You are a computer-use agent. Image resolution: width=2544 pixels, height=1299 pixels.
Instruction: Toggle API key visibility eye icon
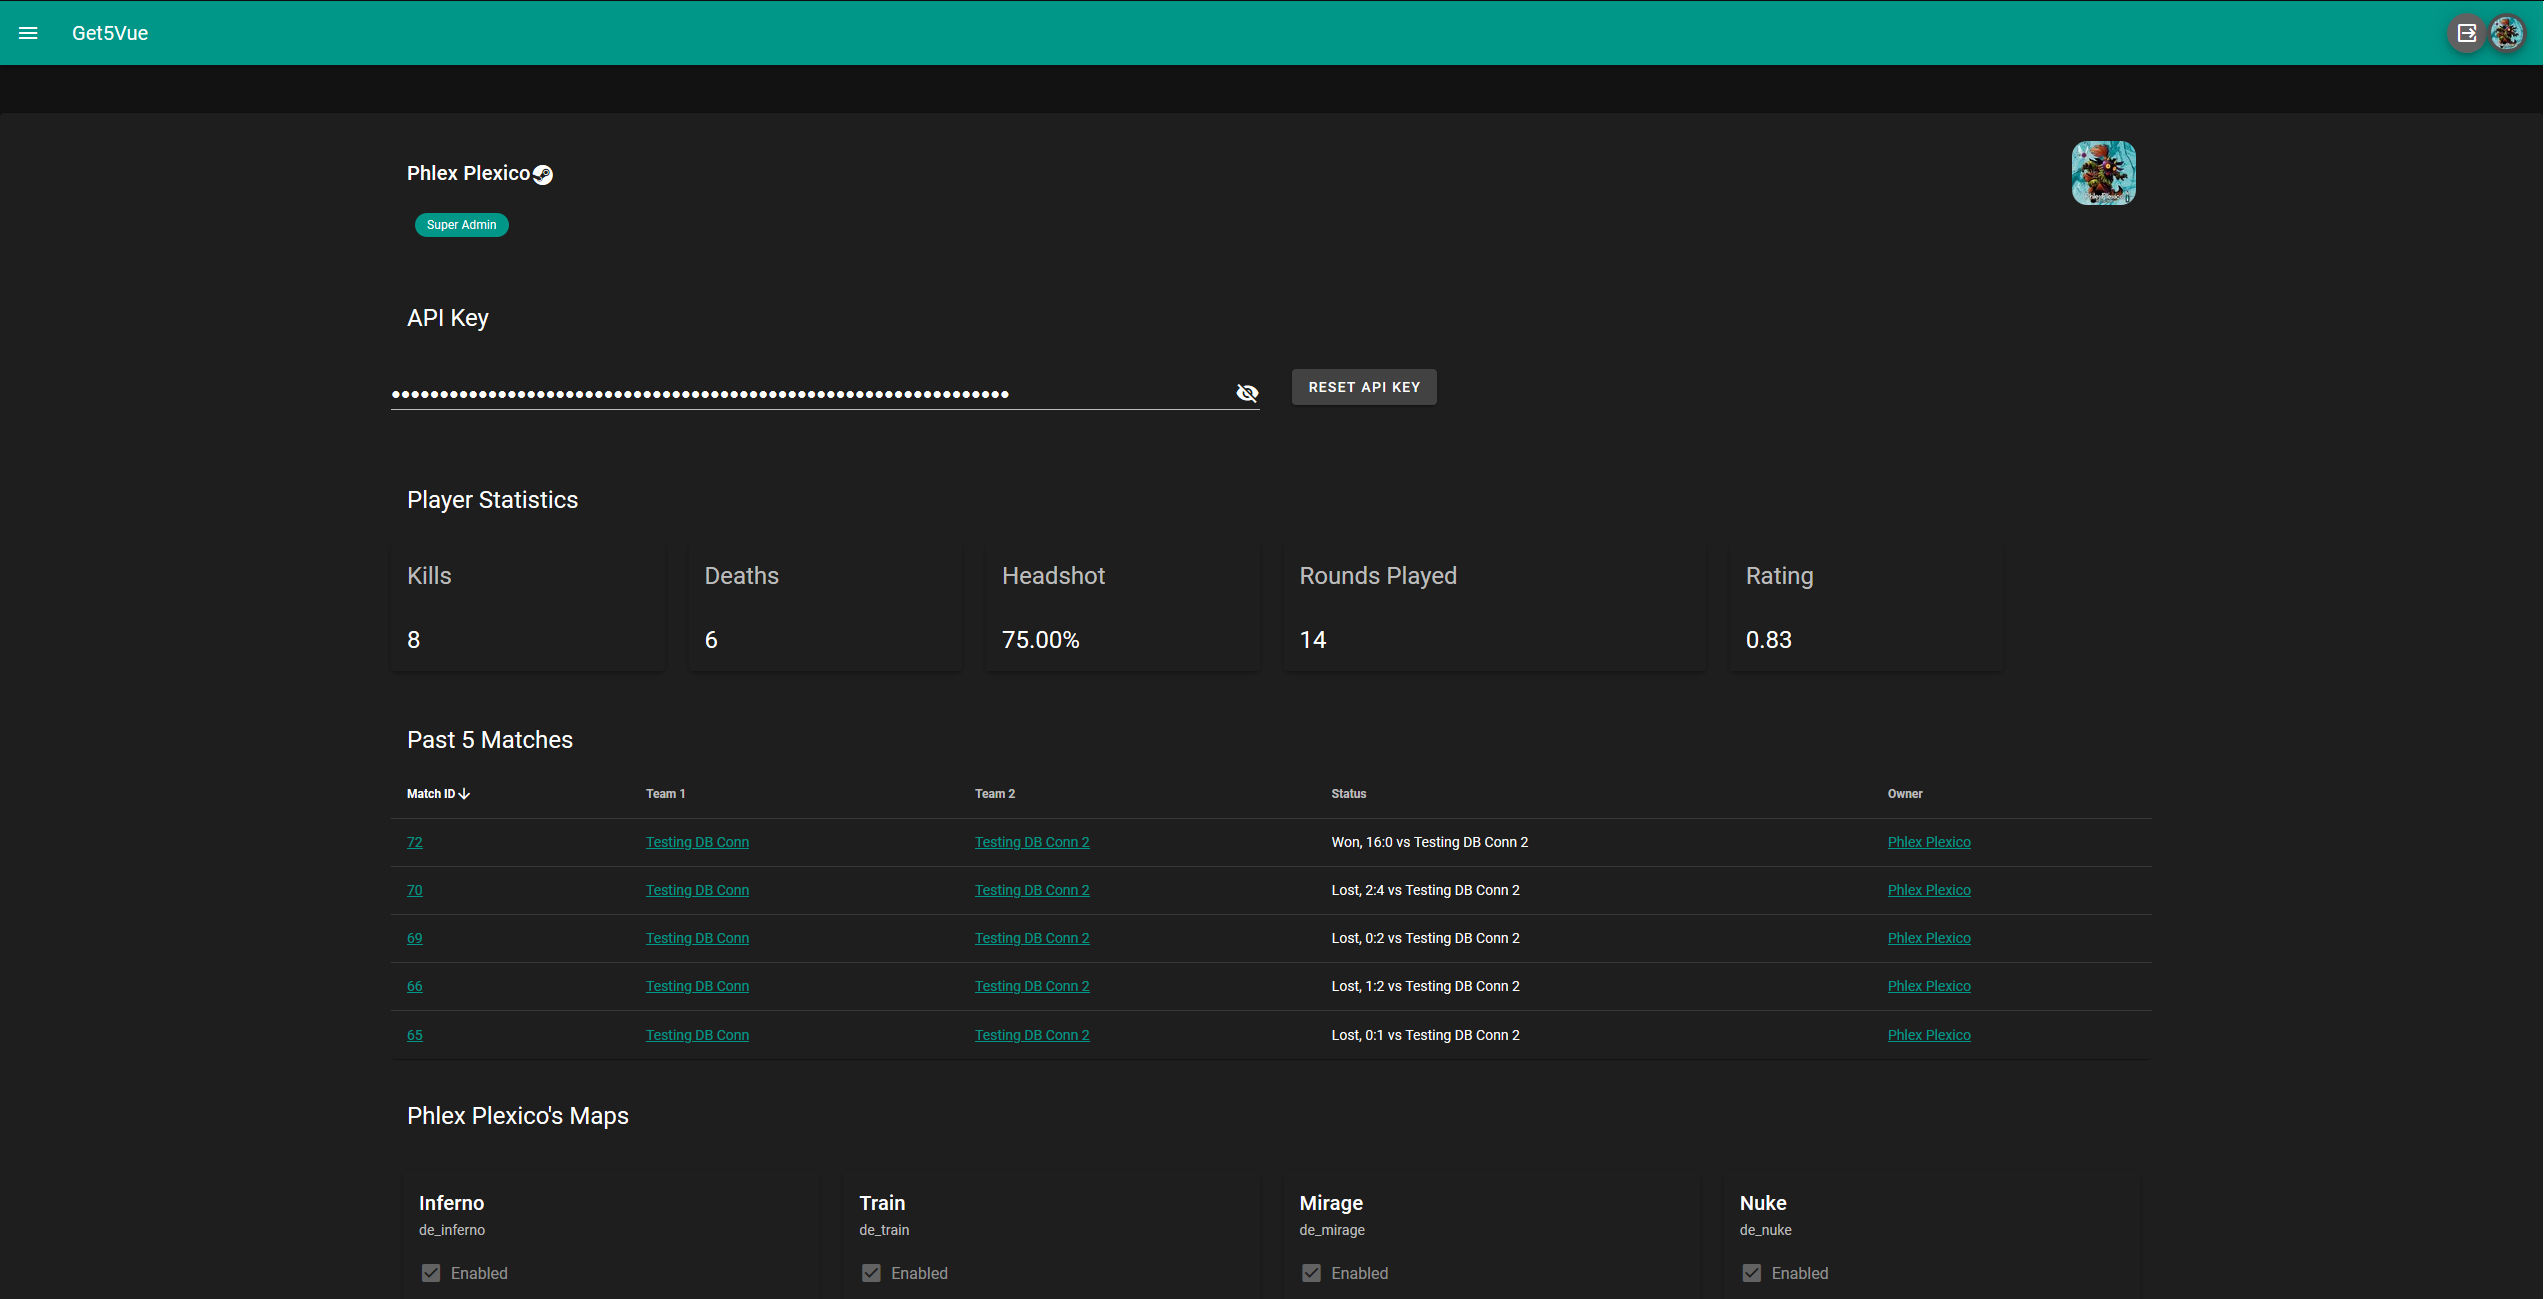[1246, 393]
